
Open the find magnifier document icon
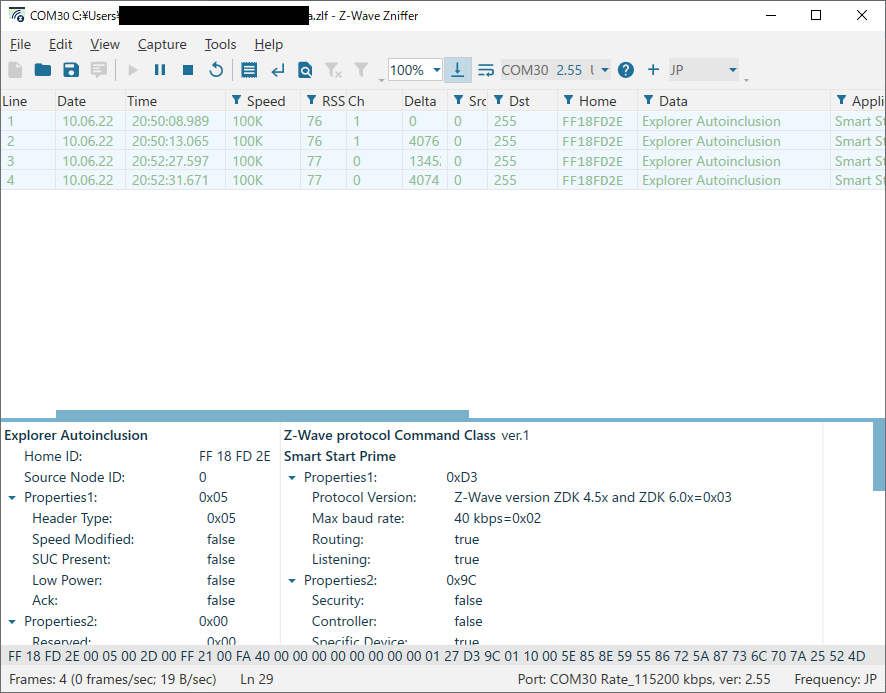(x=305, y=70)
